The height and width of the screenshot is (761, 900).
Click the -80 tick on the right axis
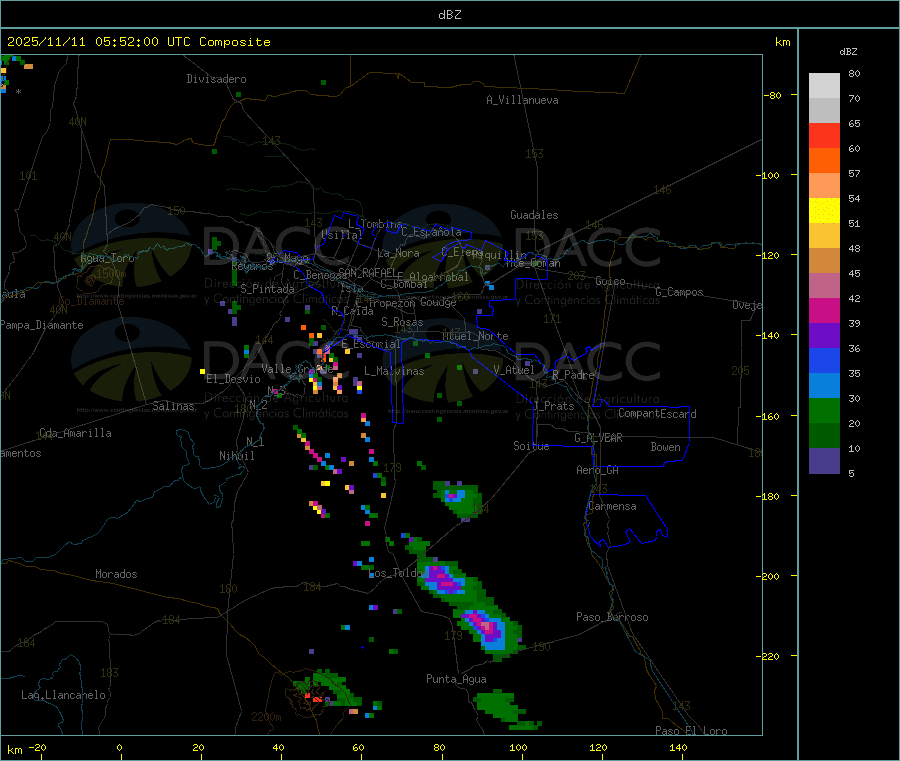773,95
